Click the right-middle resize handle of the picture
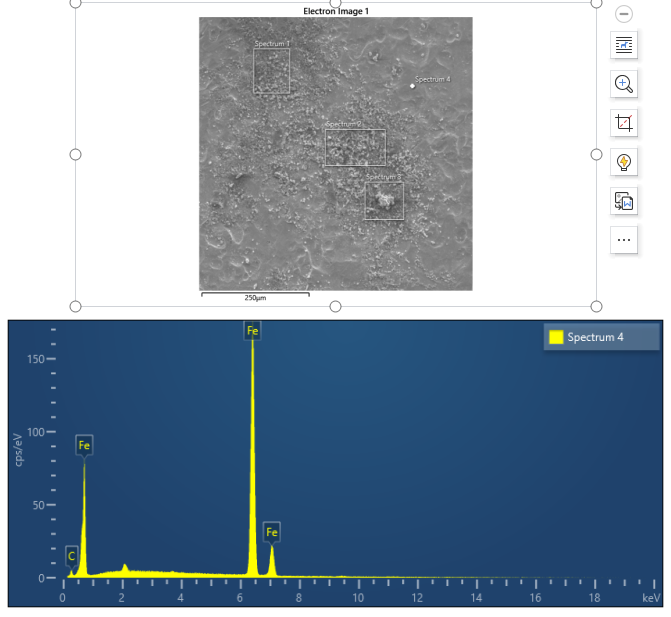Screen dimensions: 671x617 click(596, 154)
